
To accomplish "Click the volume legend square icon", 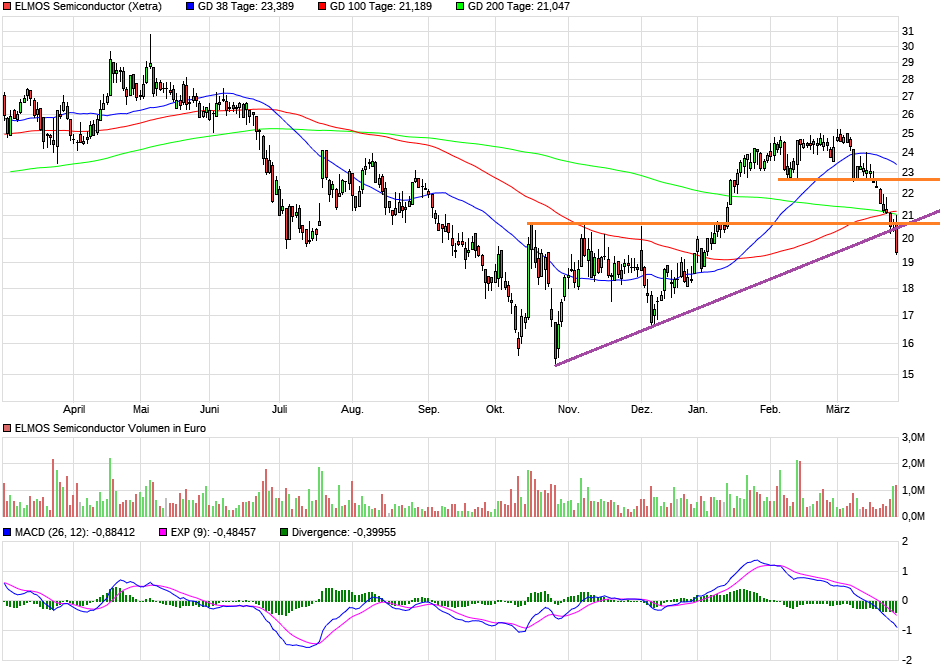I will [x=8, y=428].
